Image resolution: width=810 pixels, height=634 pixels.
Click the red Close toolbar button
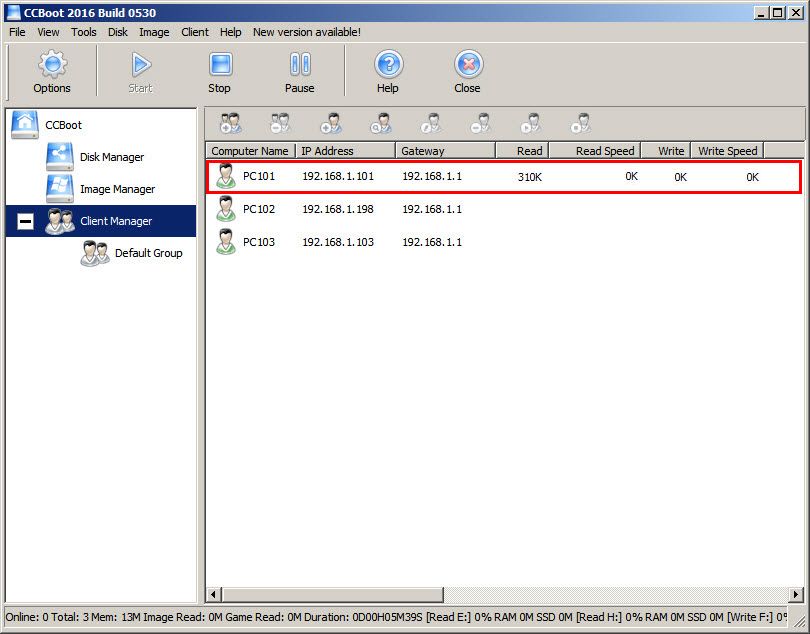pos(468,71)
